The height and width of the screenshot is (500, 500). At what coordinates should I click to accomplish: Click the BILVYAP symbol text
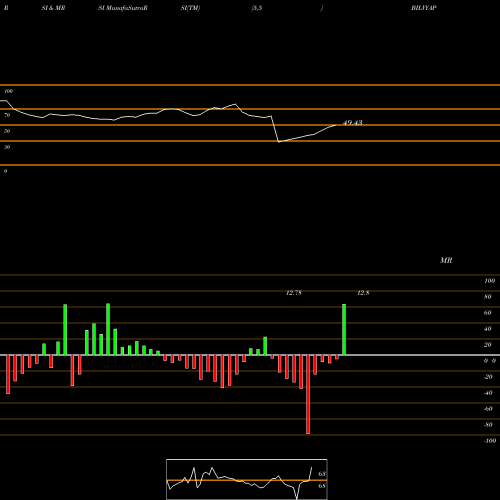[x=424, y=8]
